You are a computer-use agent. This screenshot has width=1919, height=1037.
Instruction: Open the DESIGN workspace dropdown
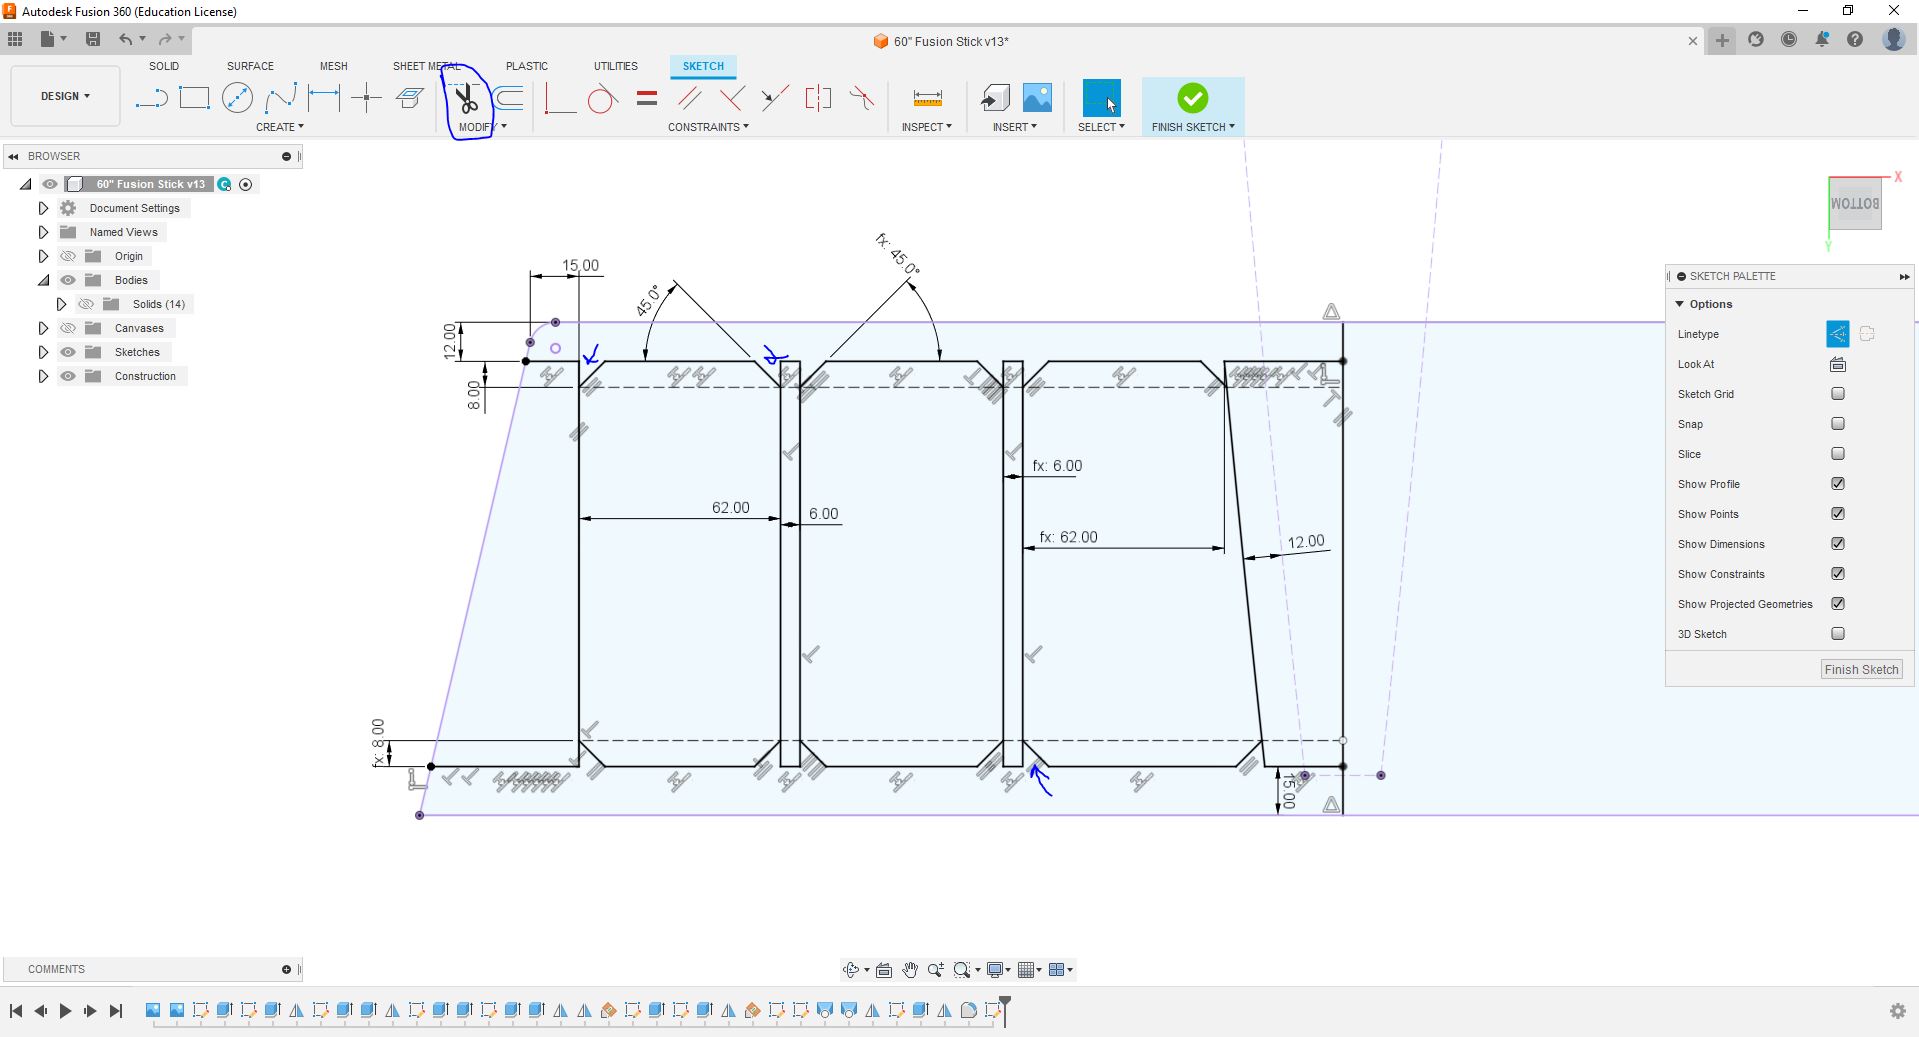65,96
